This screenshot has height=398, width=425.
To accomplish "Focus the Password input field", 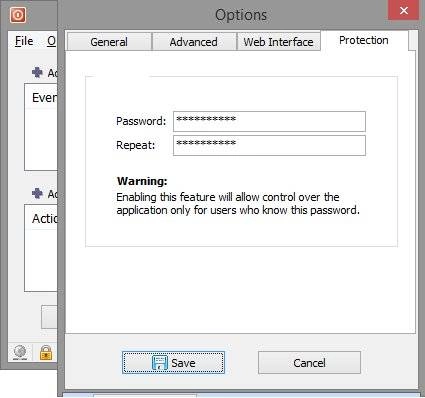I will [x=269, y=121].
